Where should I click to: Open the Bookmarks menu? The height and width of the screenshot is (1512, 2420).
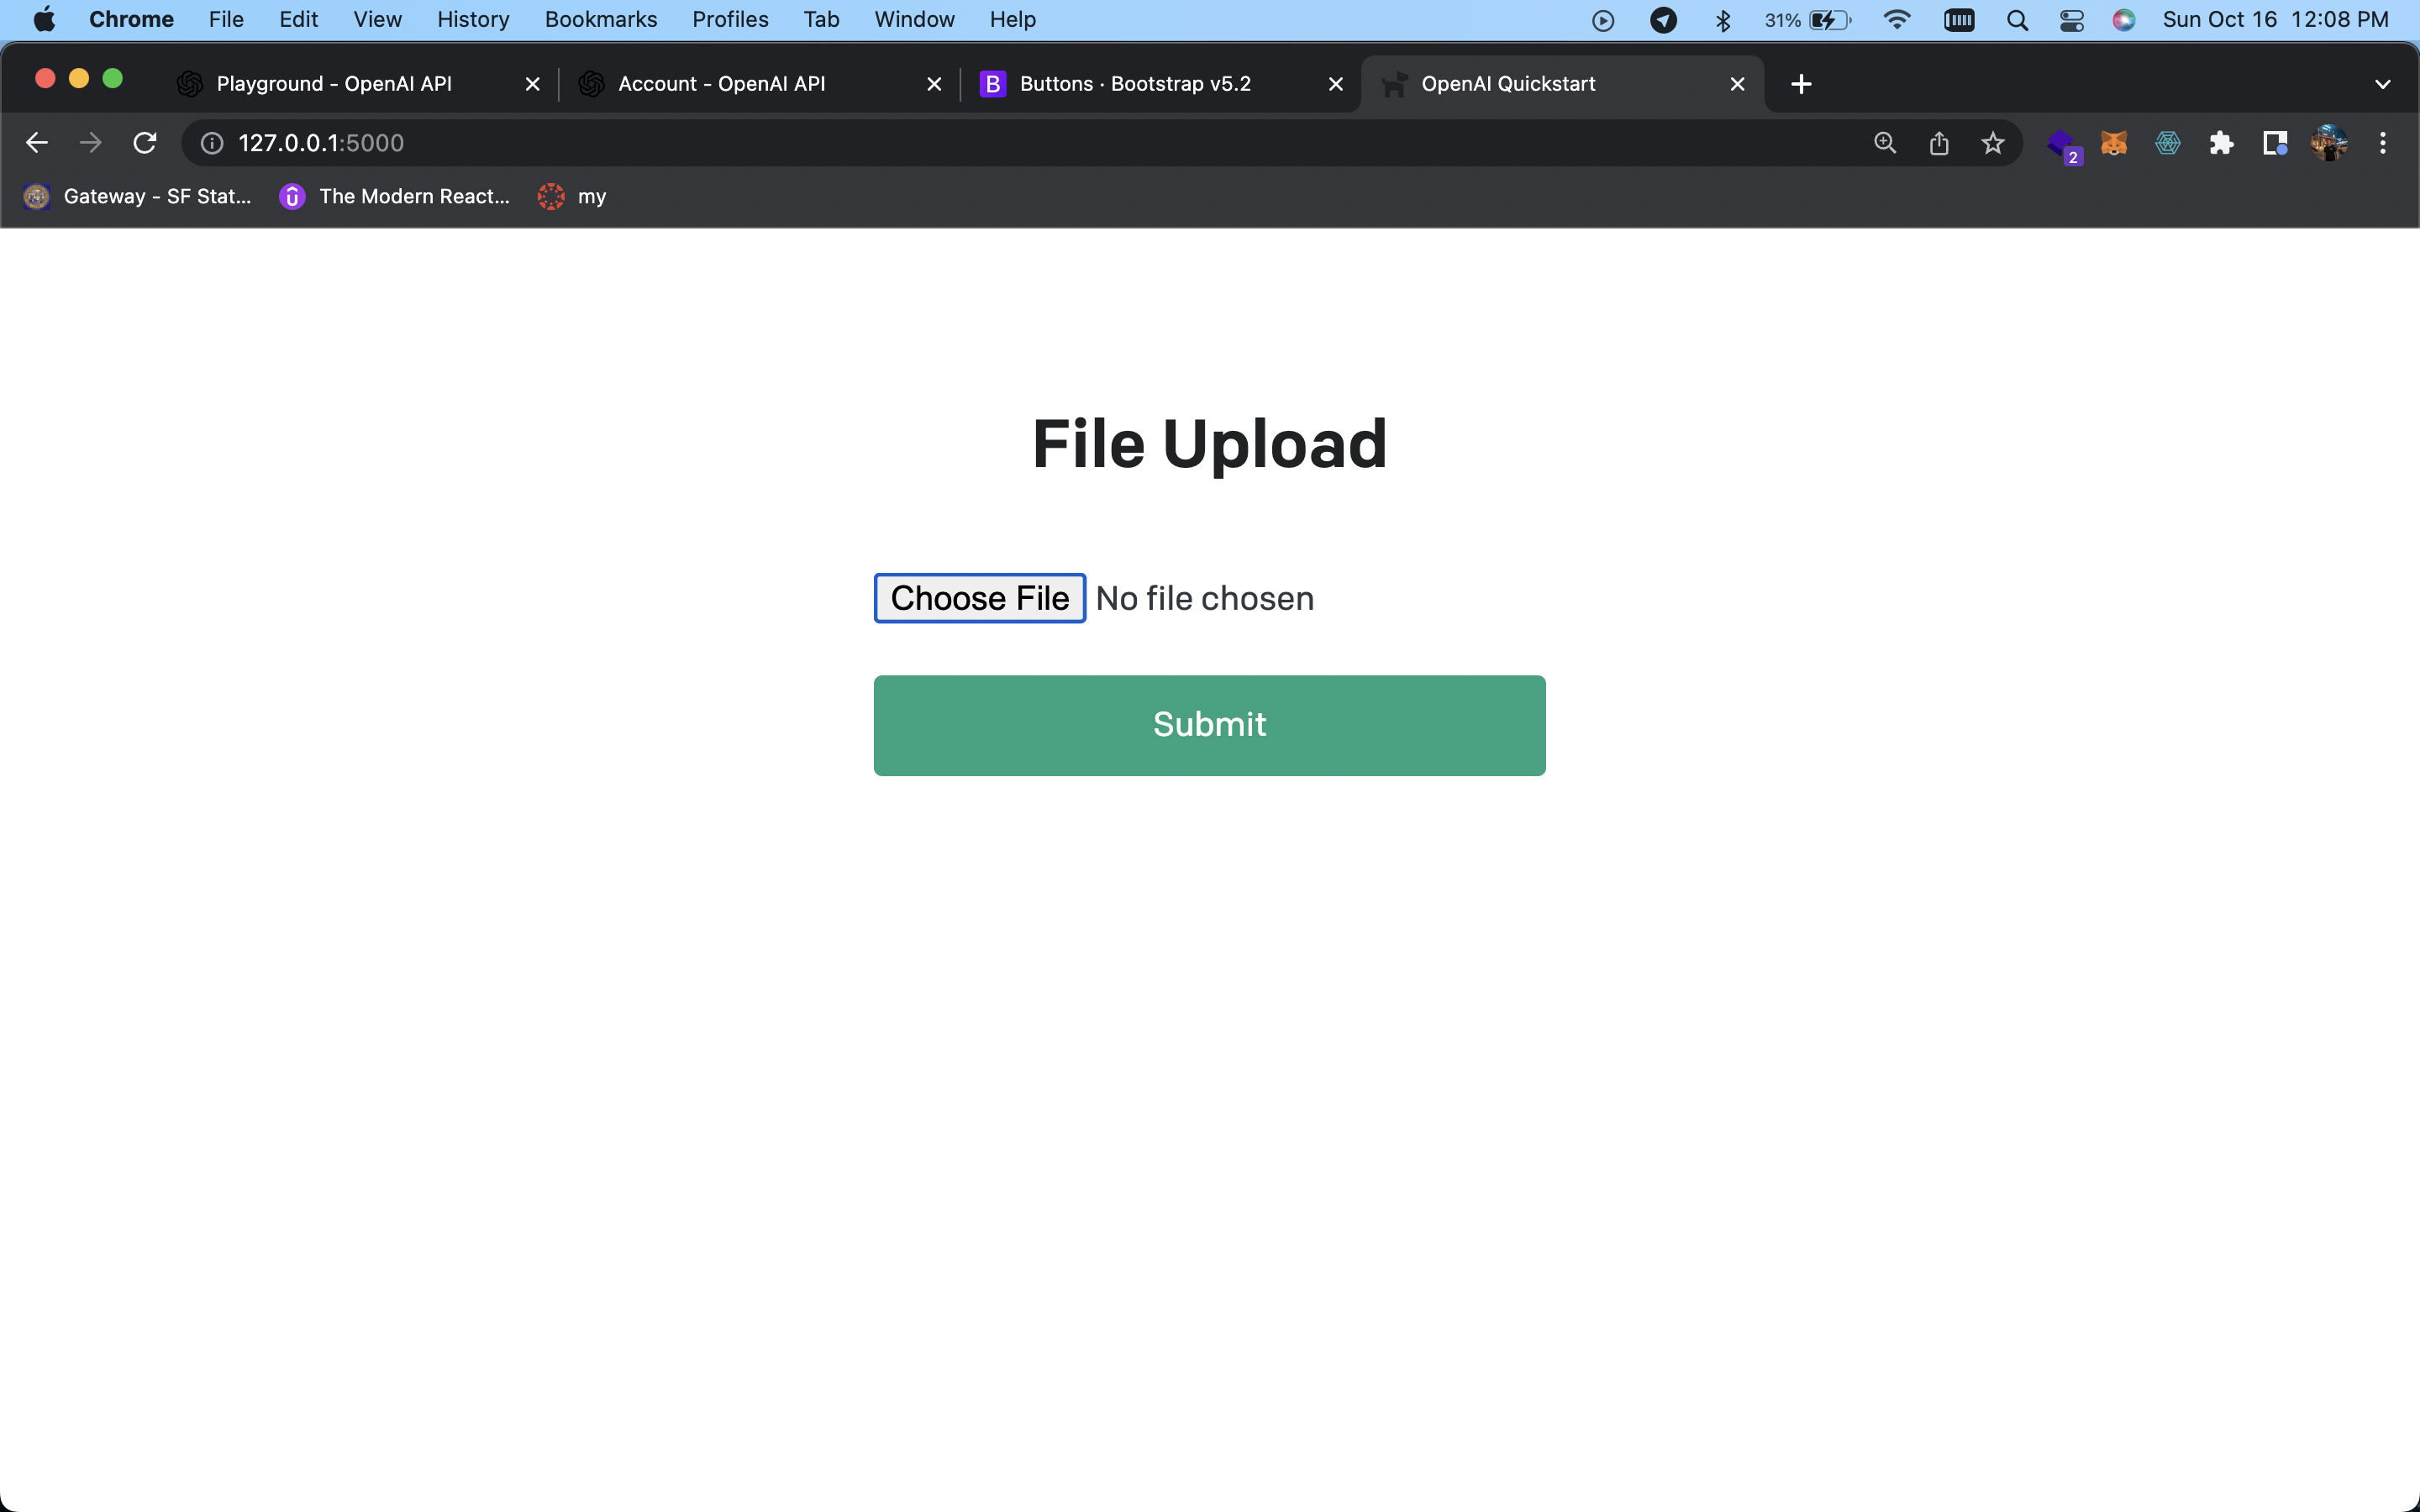click(x=600, y=20)
